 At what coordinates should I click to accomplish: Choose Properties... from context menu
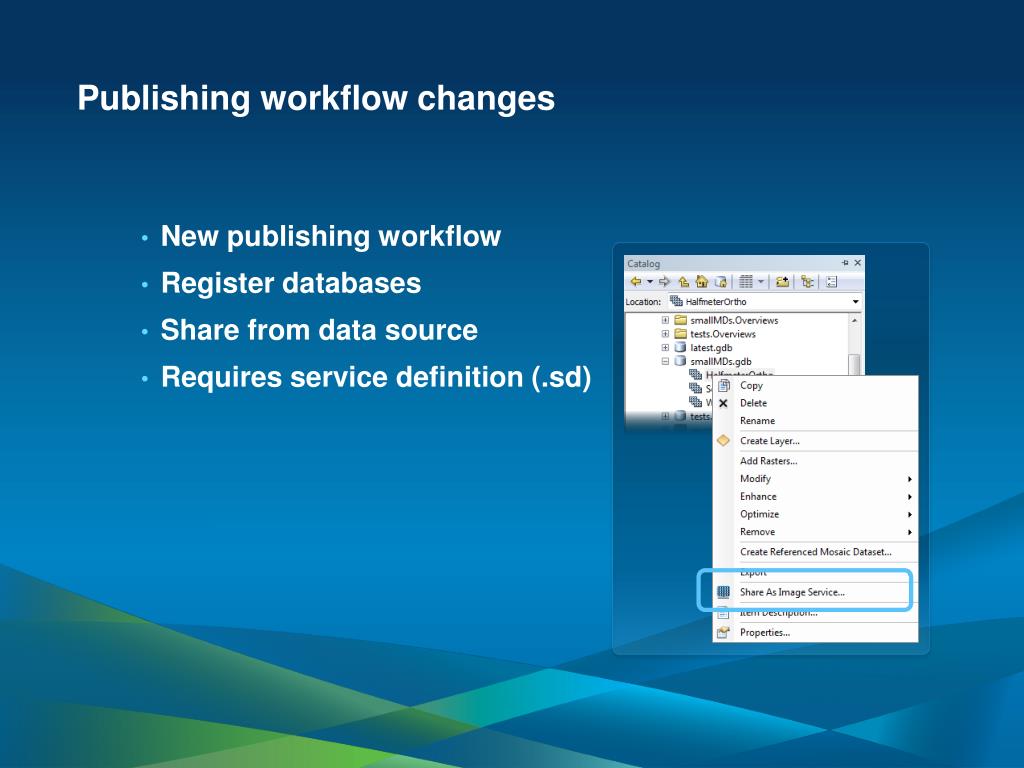click(816, 632)
